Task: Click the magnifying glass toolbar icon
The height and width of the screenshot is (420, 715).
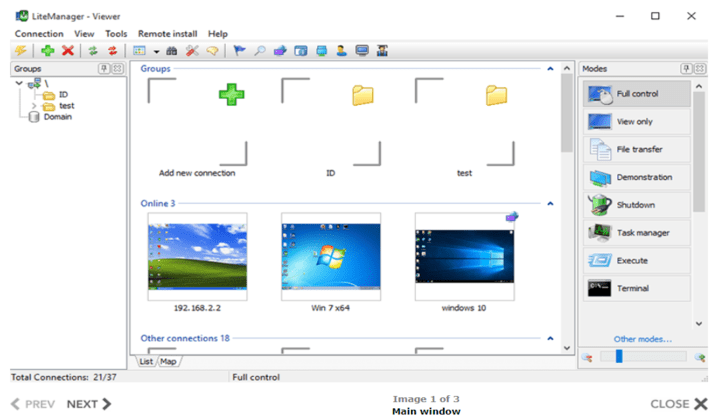Action: (x=260, y=51)
